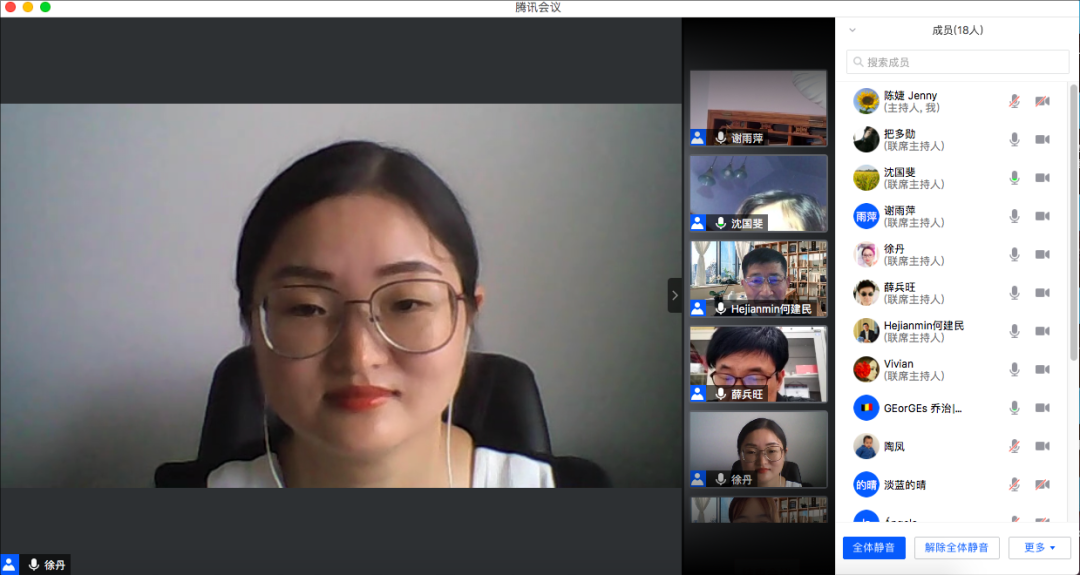Image resolution: width=1080 pixels, height=575 pixels.
Task: Click 陈婕 Jenny's sunflower avatar icon
Action: point(866,101)
